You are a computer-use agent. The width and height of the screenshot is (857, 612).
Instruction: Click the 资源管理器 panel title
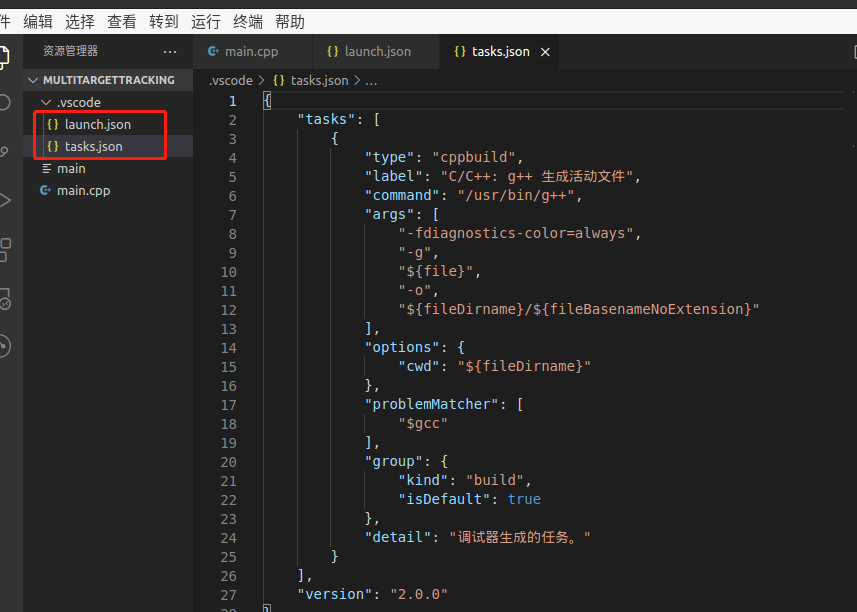coord(71,51)
